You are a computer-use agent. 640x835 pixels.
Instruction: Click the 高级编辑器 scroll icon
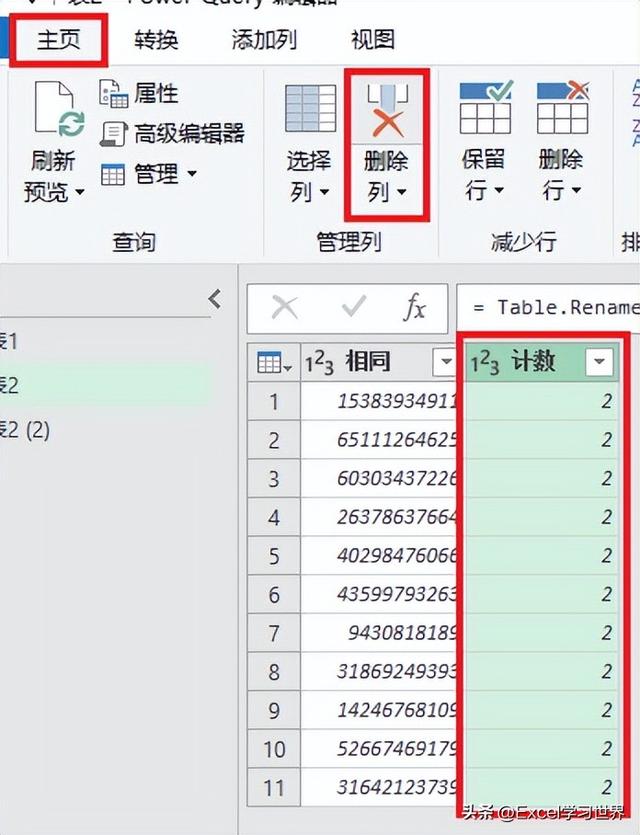point(113,134)
